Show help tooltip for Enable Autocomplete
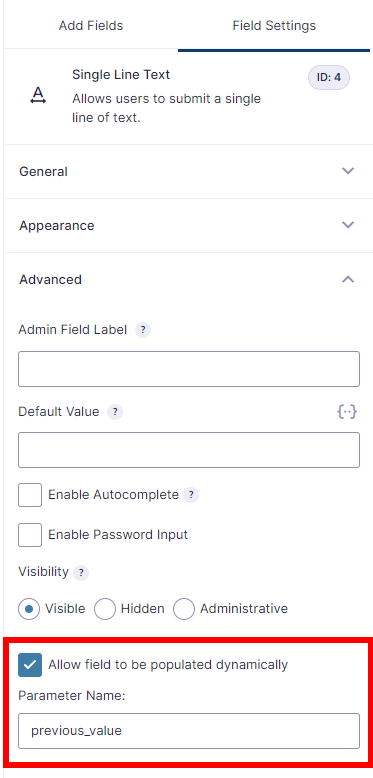Image resolution: width=373 pixels, height=778 pixels. (x=191, y=495)
